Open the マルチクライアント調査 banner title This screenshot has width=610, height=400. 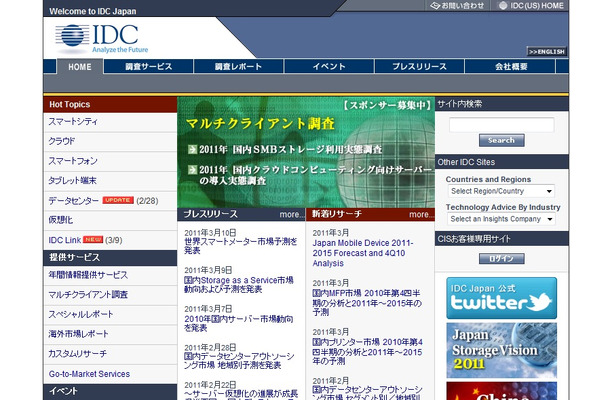(x=260, y=124)
